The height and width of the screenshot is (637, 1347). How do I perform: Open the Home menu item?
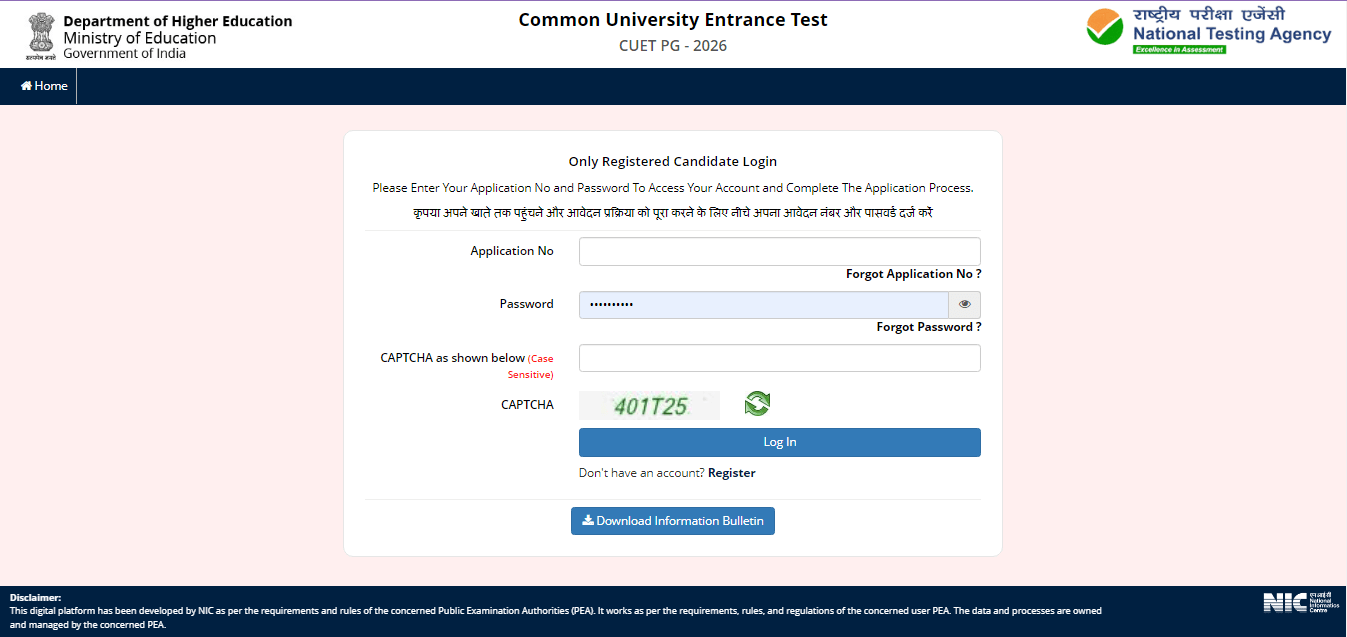coord(42,85)
